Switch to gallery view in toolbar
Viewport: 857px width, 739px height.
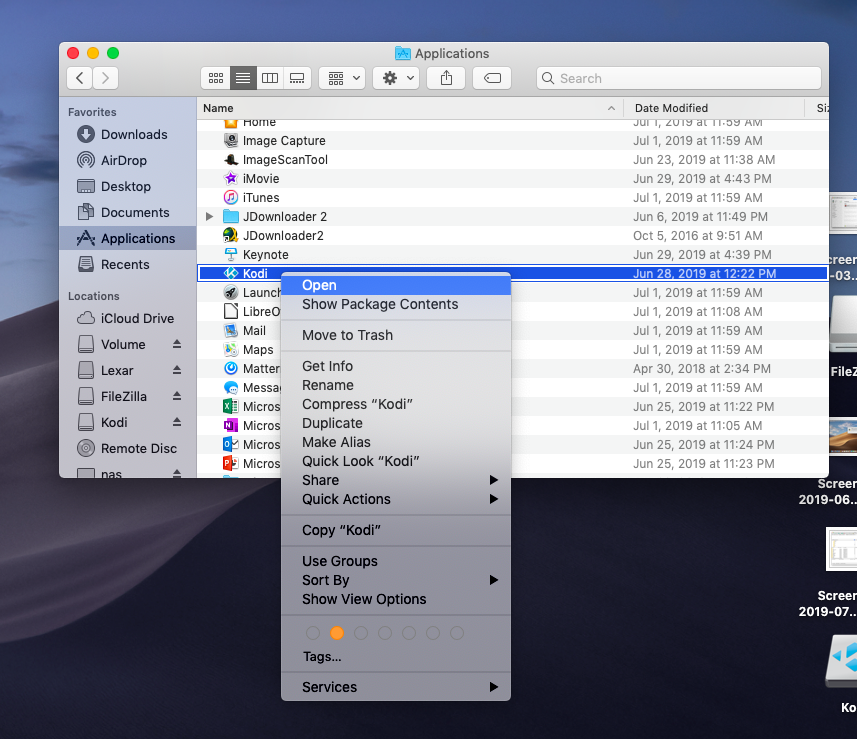(297, 78)
